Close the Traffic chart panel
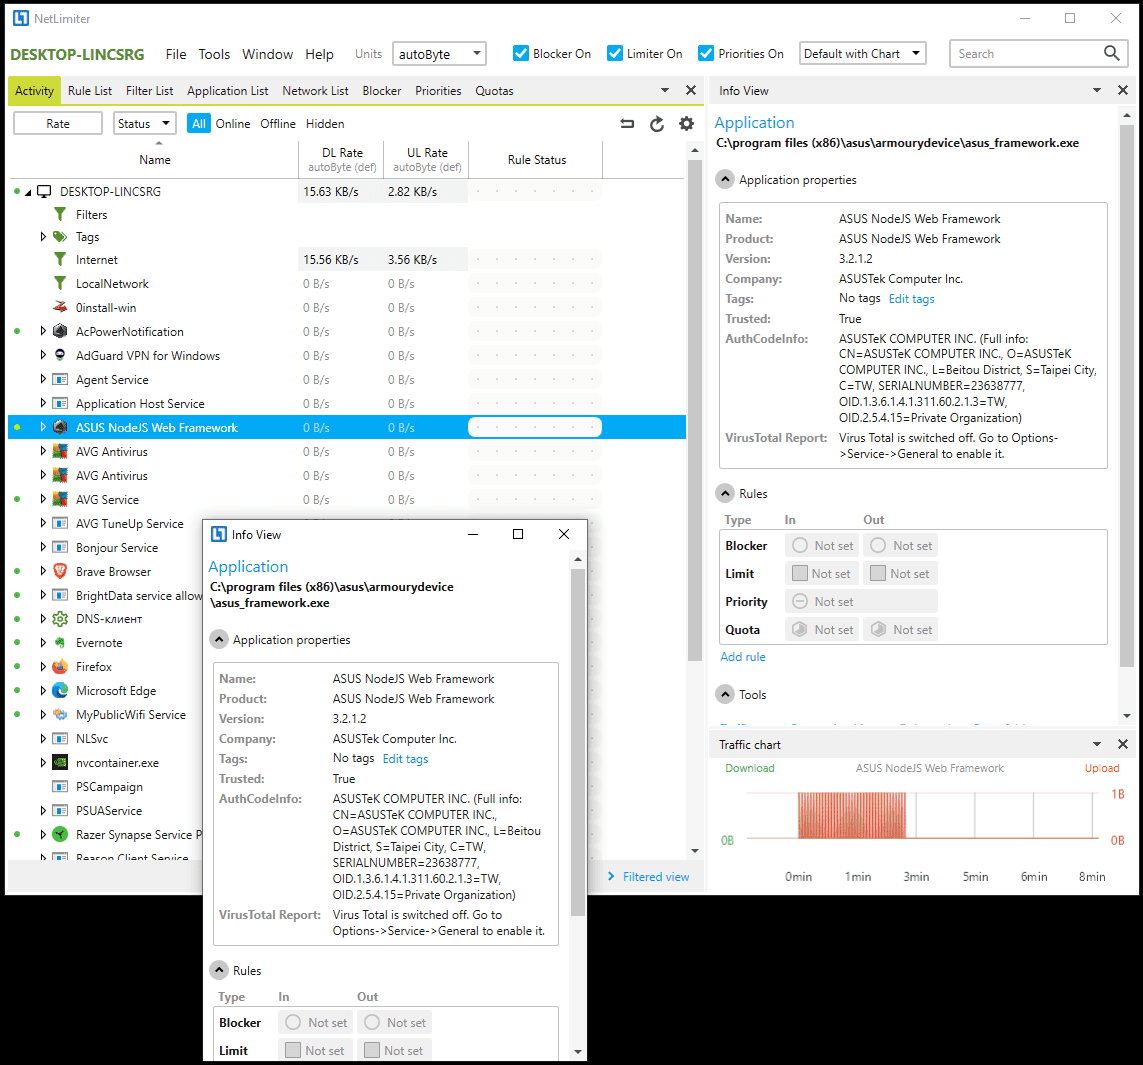 point(1123,744)
